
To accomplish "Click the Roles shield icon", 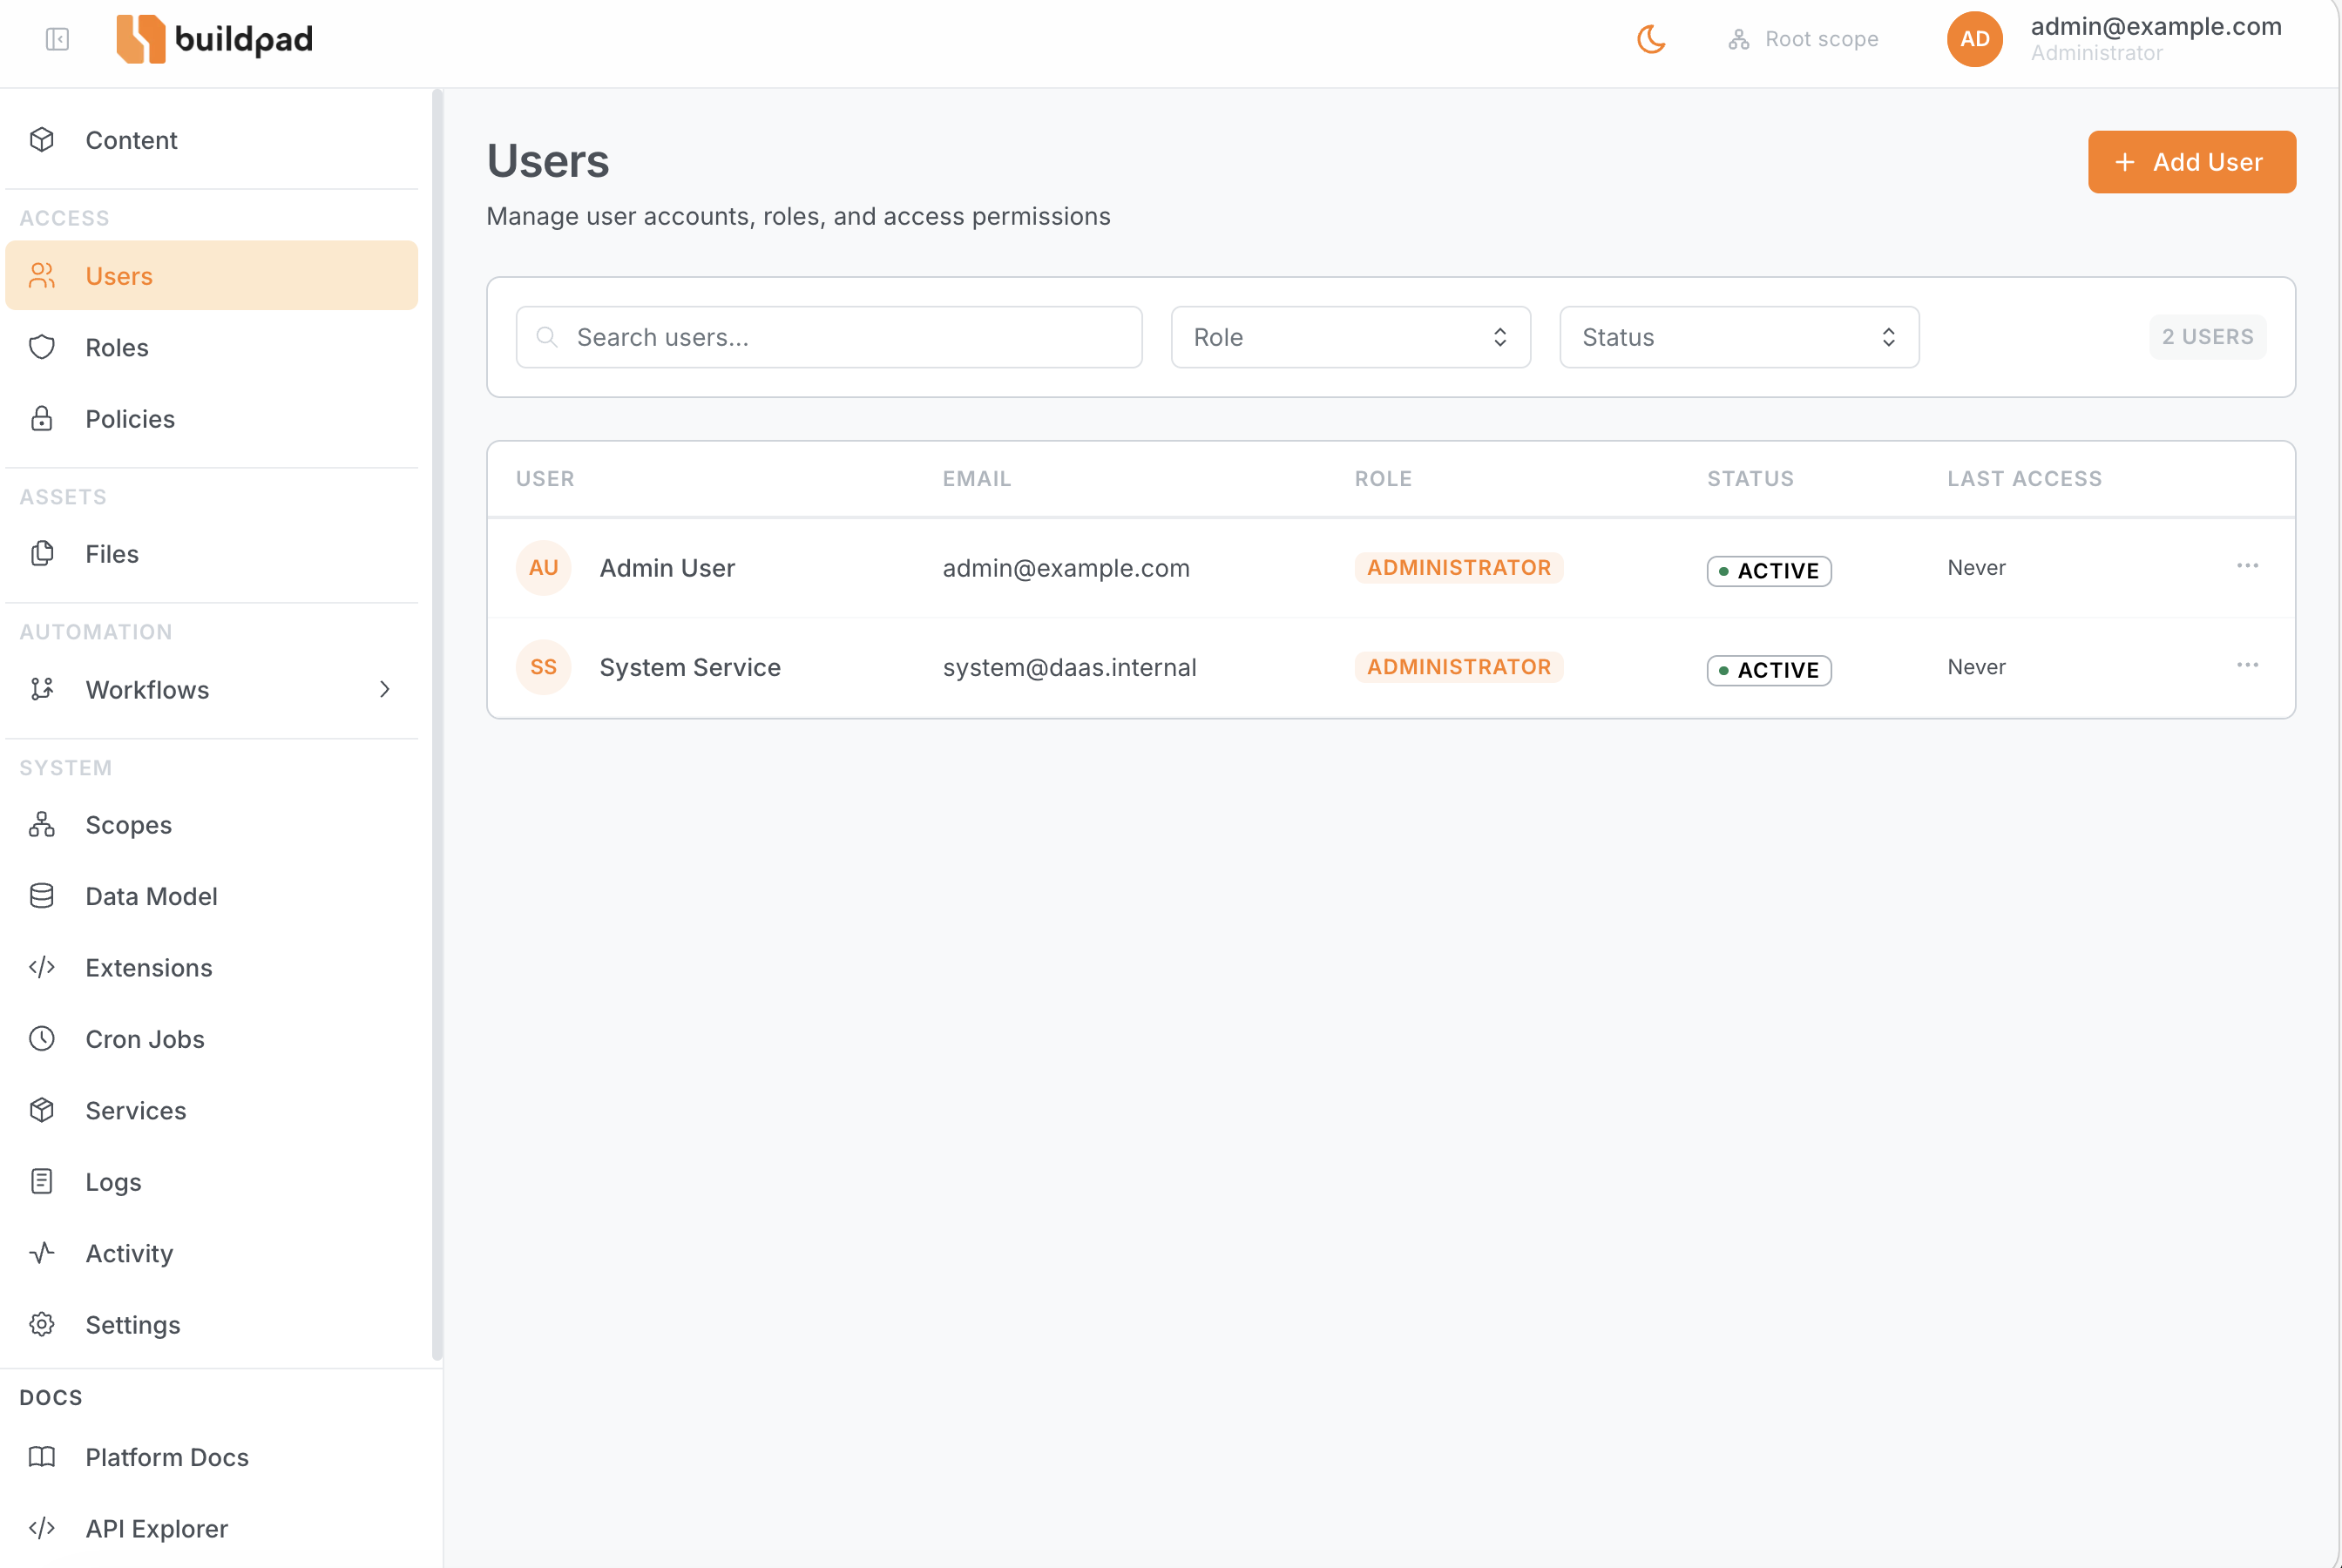I will click(42, 347).
